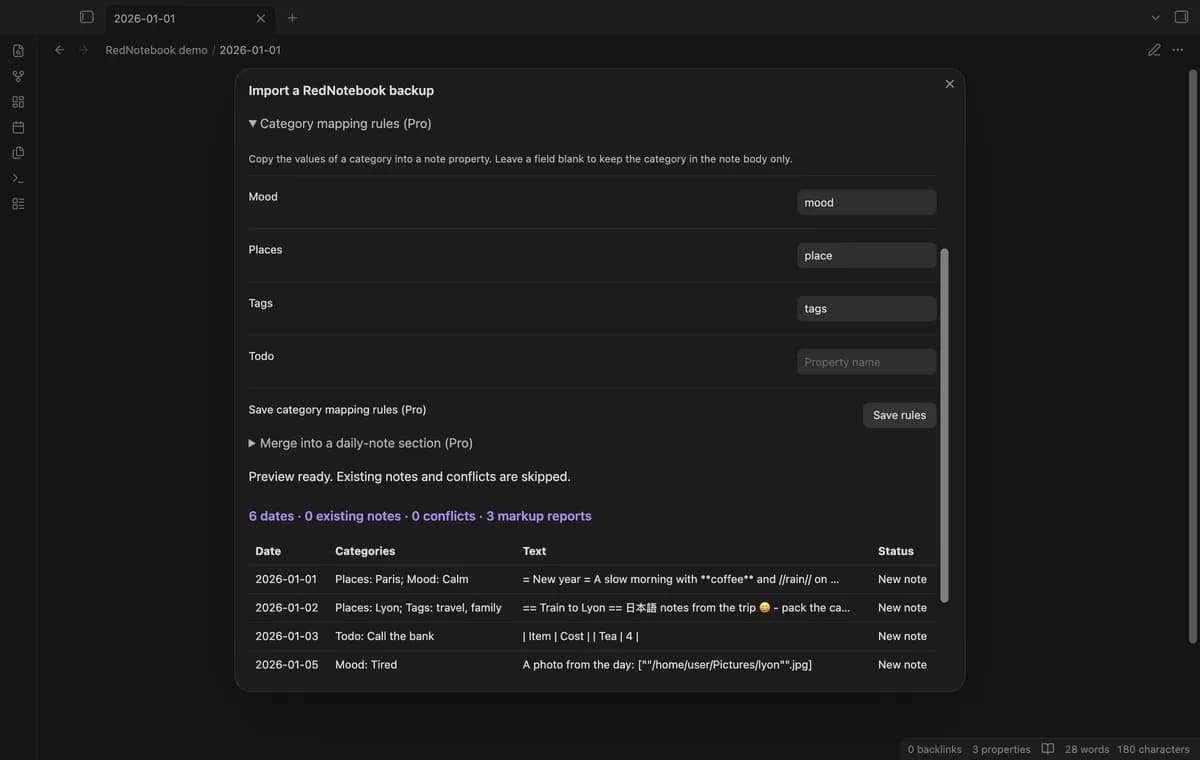
Task: Click 0 backlinks in the status bar
Action: [x=934, y=749]
